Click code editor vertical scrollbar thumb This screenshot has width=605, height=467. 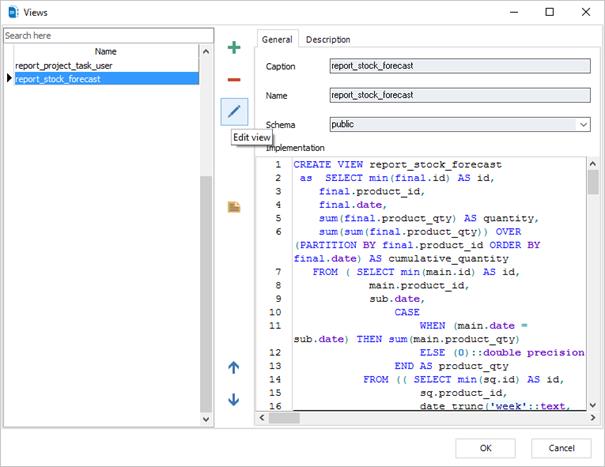[593, 182]
